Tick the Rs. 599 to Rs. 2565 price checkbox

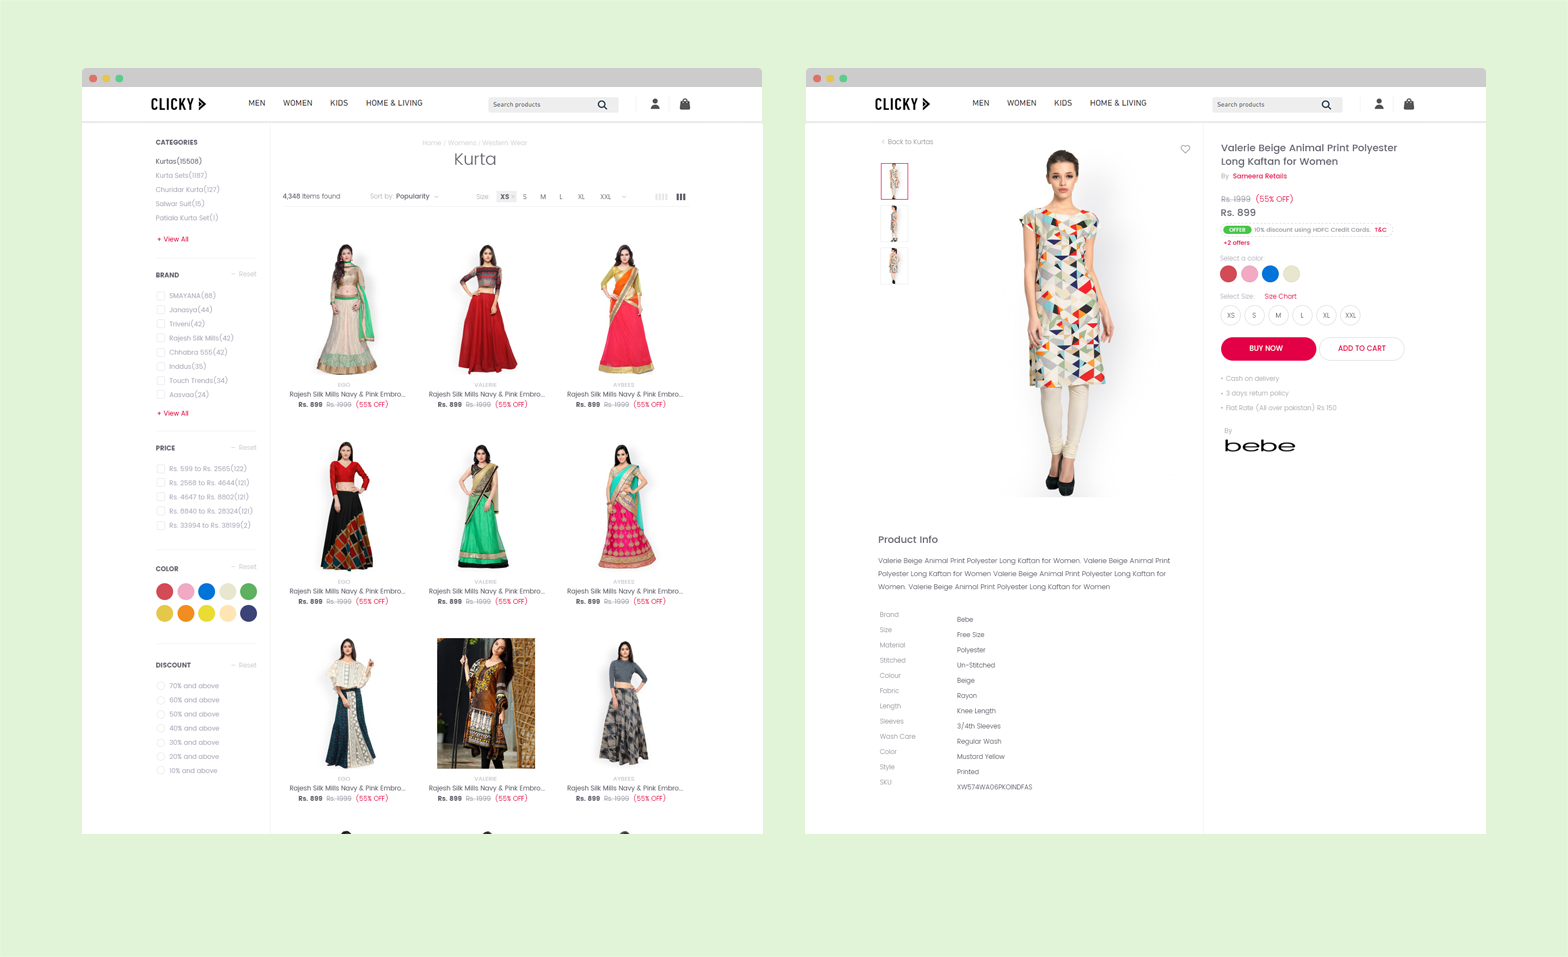coord(161,469)
